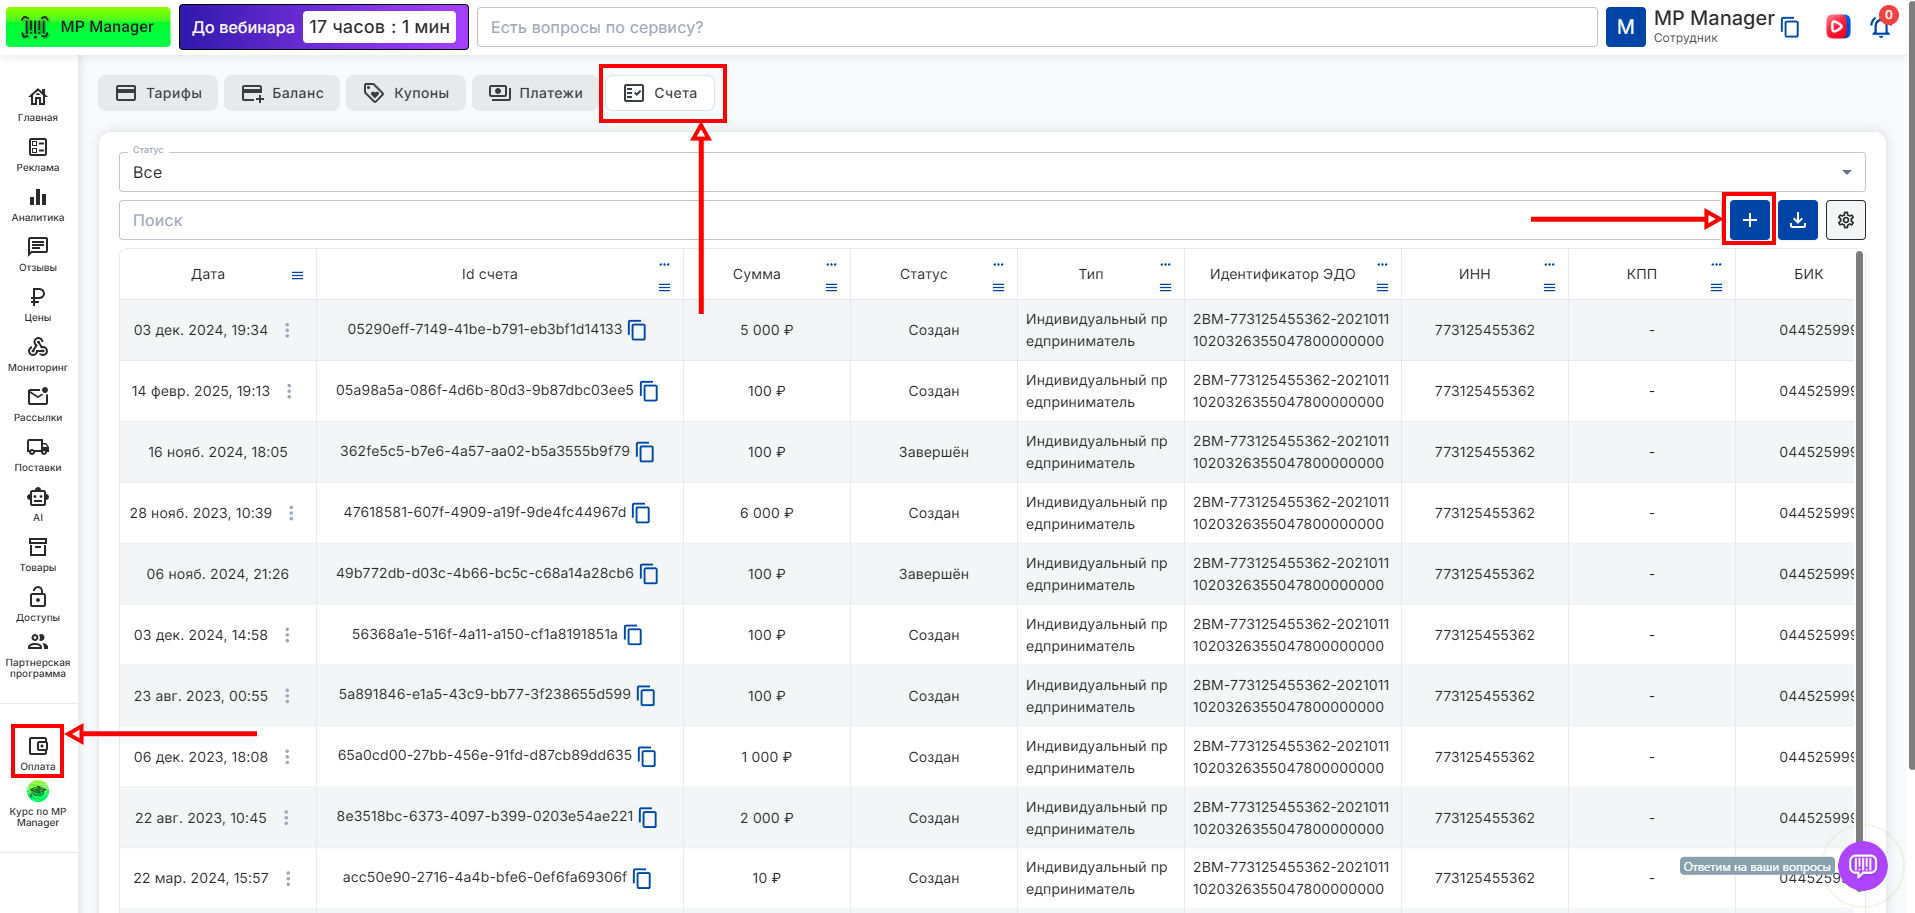This screenshot has height=913, width=1915.
Task: Click the download icon button
Action: tap(1797, 220)
